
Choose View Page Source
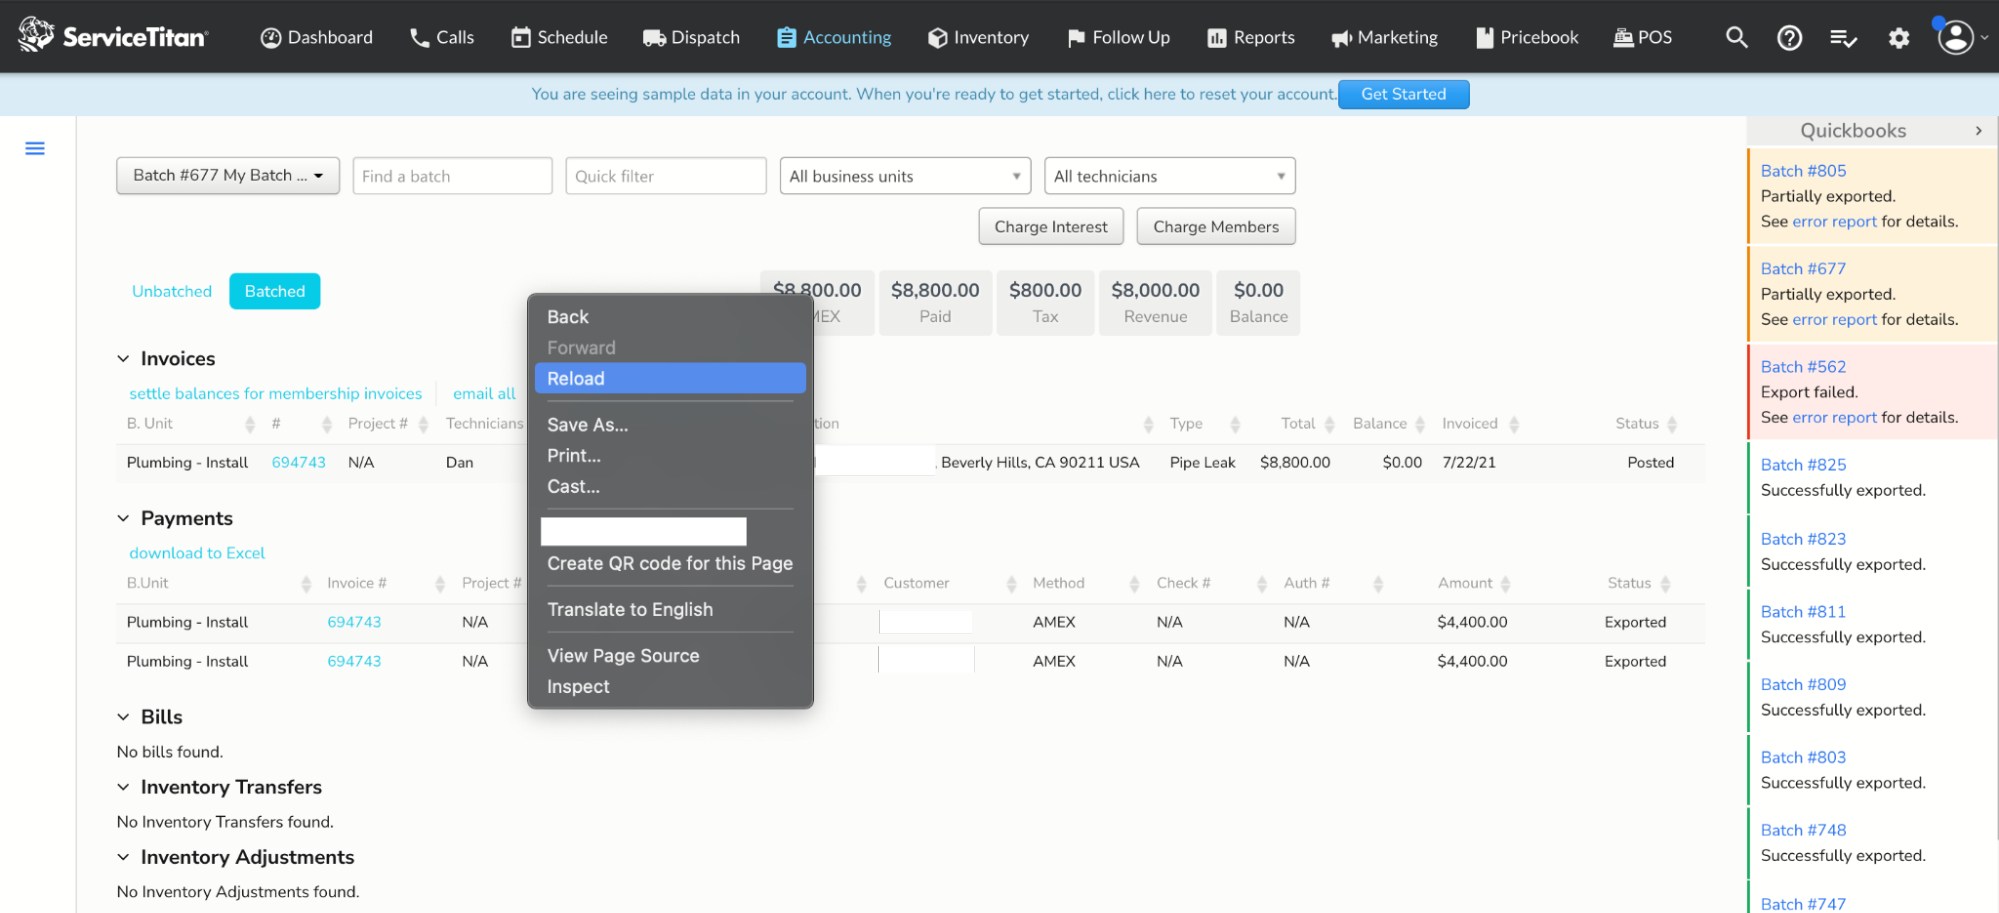(670, 656)
